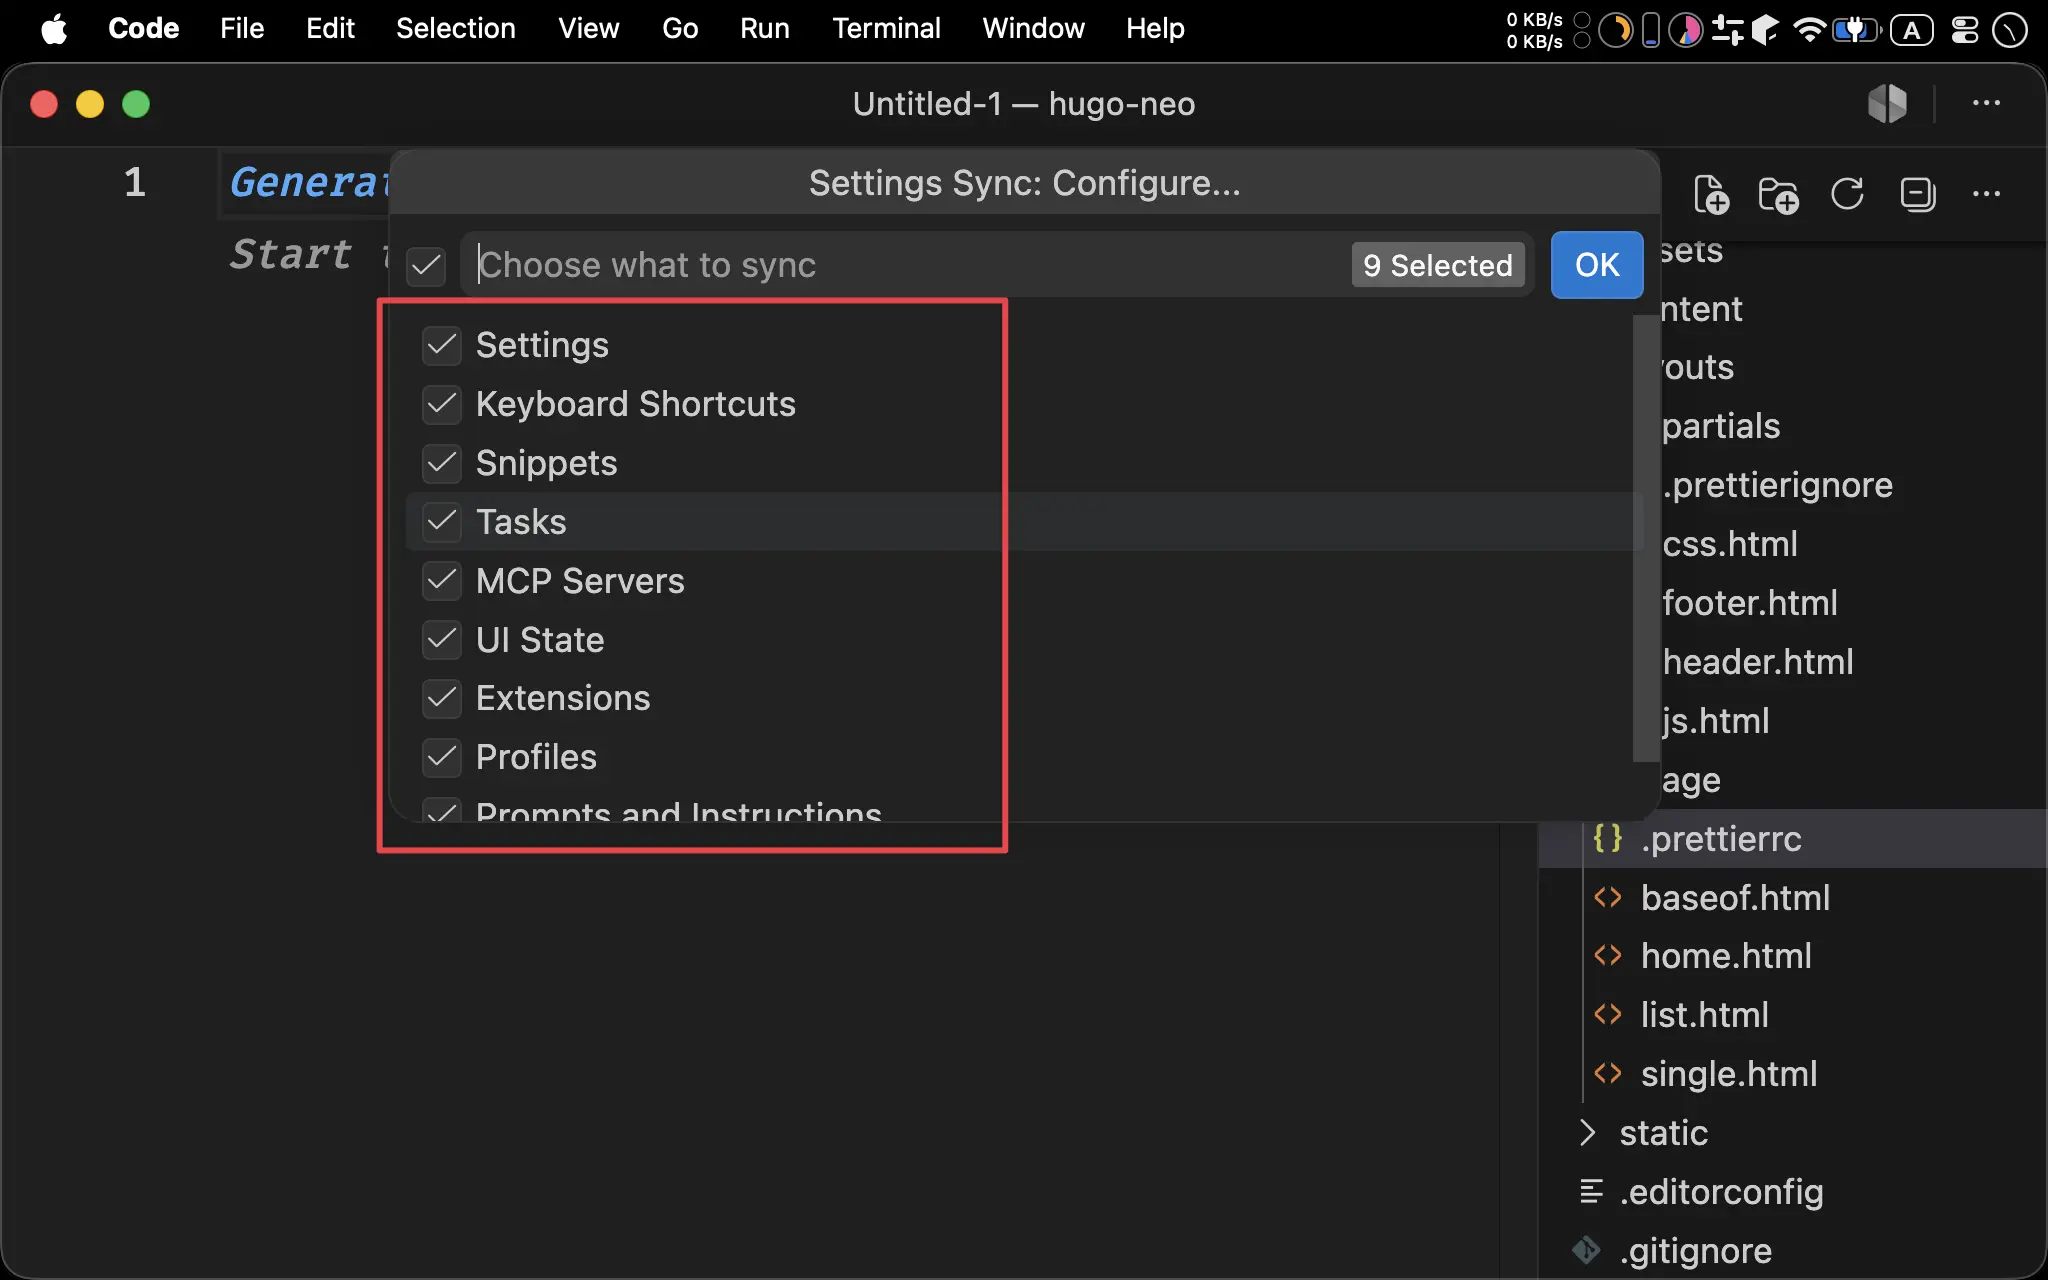
Task: Disable syncing of Extensions
Action: (x=441, y=698)
